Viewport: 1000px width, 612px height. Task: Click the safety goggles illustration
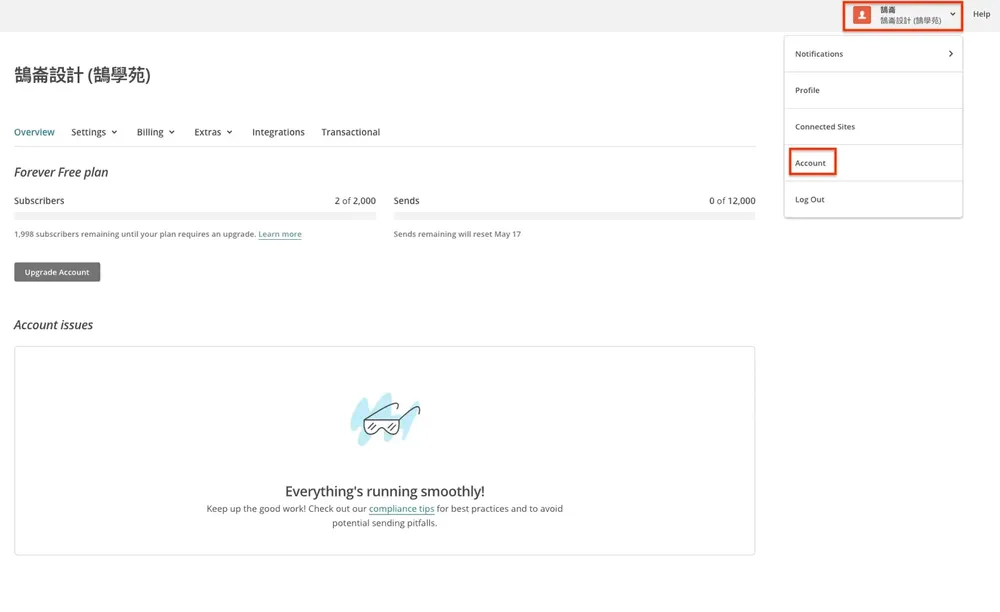(385, 419)
